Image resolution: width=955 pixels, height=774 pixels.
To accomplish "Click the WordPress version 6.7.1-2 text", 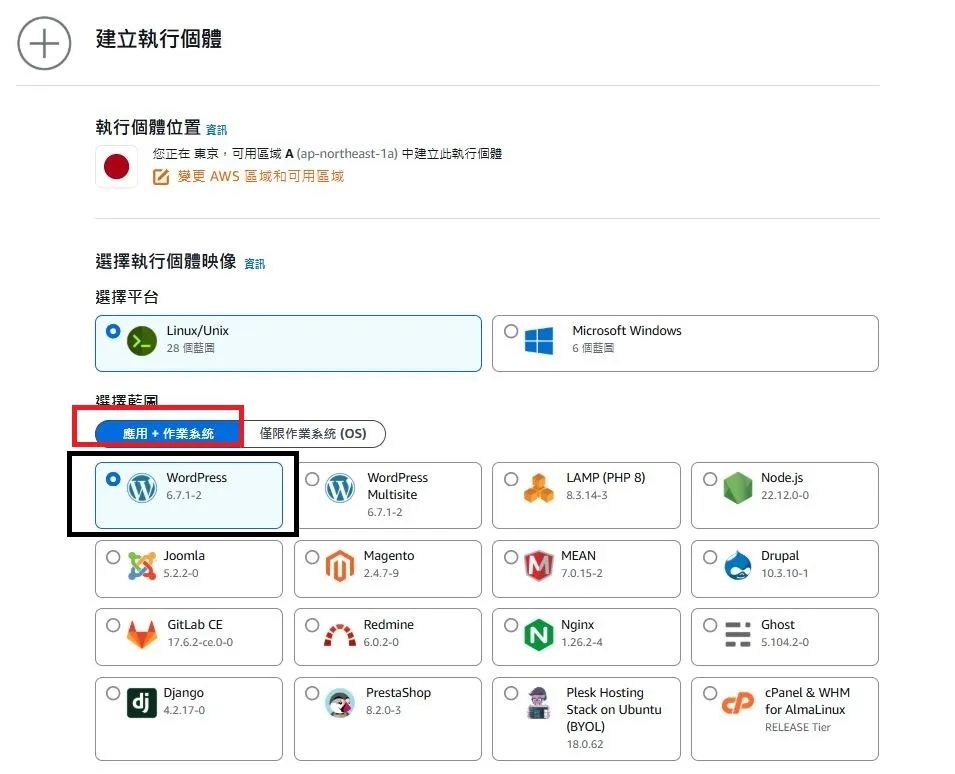I will [184, 496].
